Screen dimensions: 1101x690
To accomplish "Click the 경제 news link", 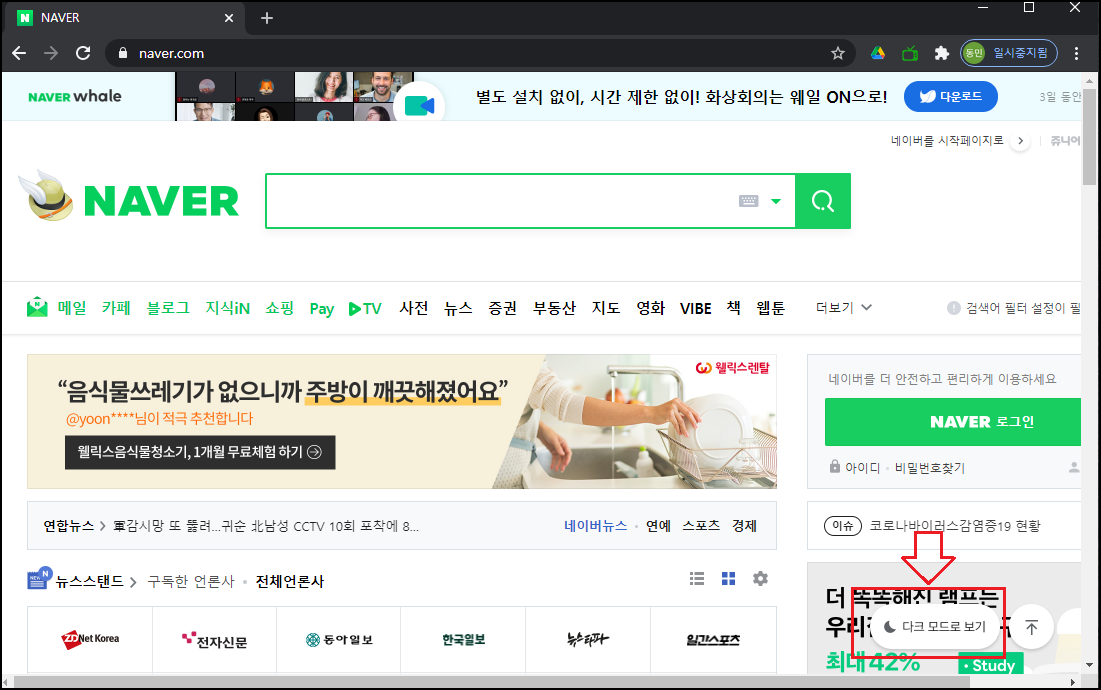I will click(744, 526).
